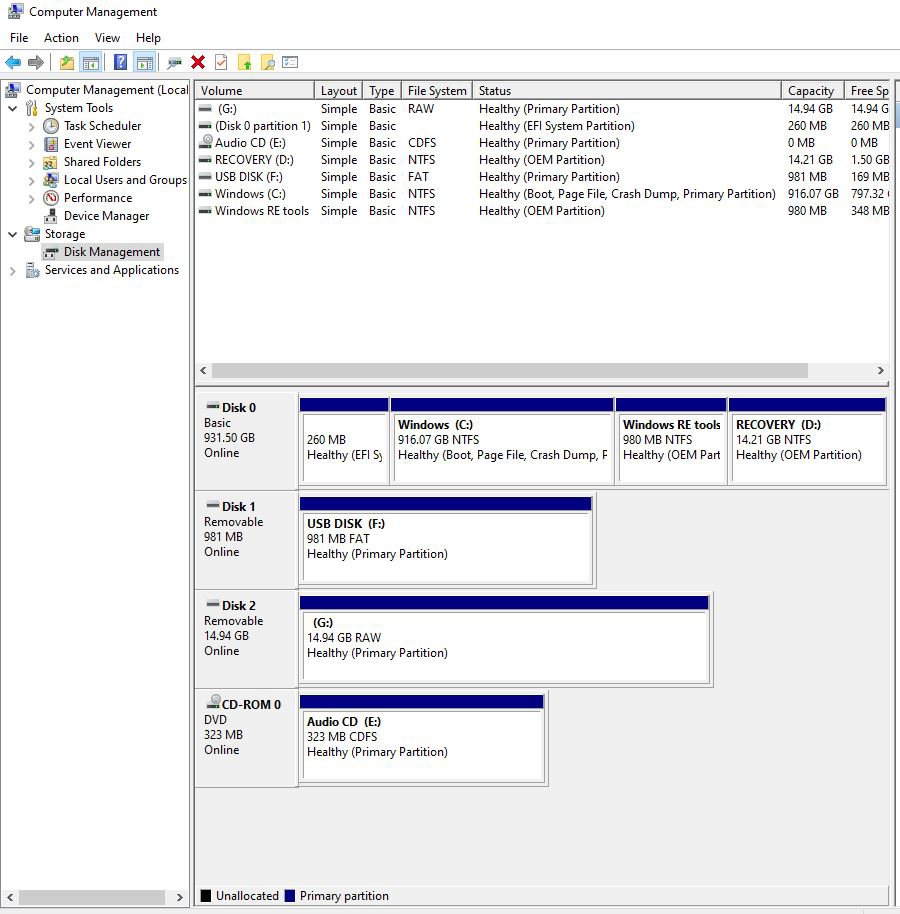Select the Disk 1 Removable header label
This screenshot has height=914, width=900.
coord(247,540)
